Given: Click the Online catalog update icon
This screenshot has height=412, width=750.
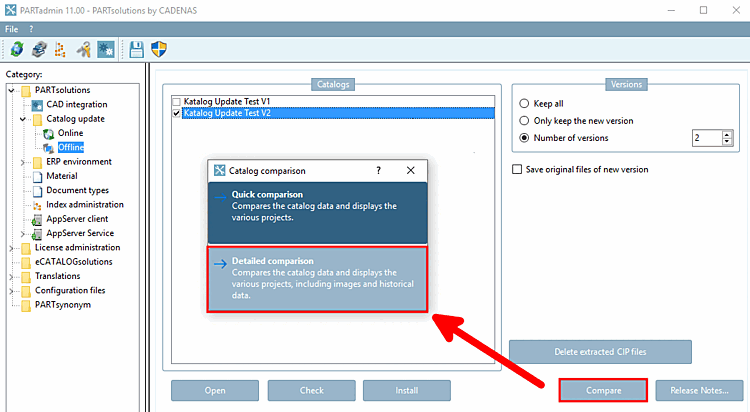Looking at the screenshot, I should (48, 134).
